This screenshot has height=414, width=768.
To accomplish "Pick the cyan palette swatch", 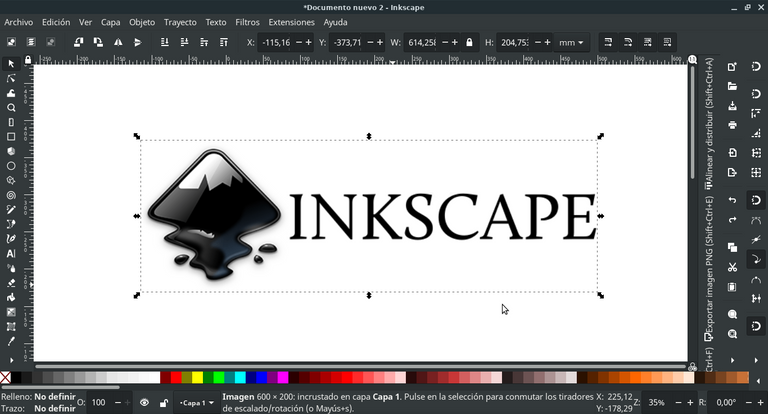I will coord(240,377).
